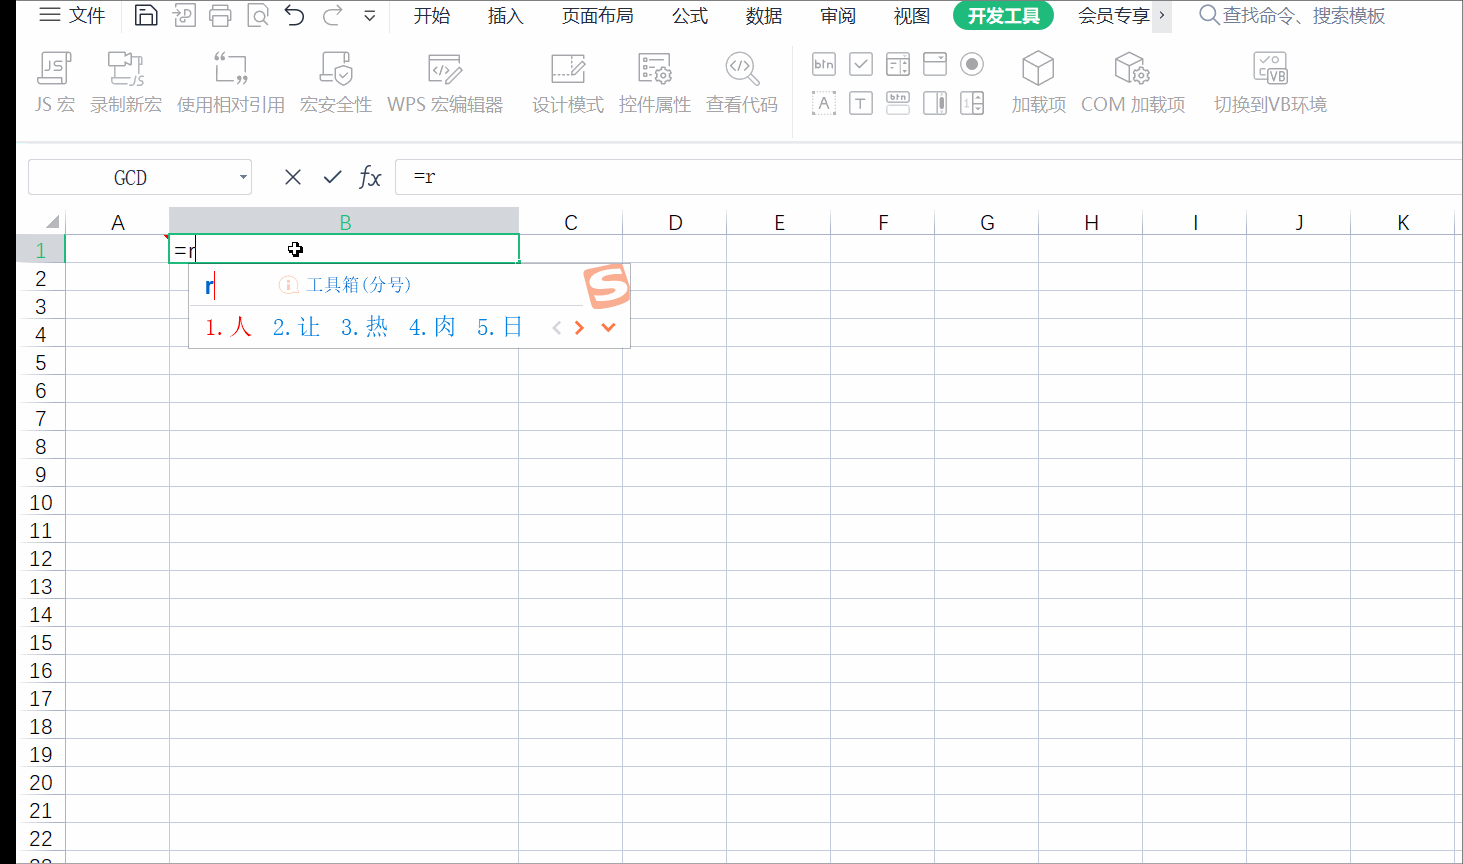Toggle 使用相对引用 option
The height and width of the screenshot is (864, 1463).
tap(231, 82)
